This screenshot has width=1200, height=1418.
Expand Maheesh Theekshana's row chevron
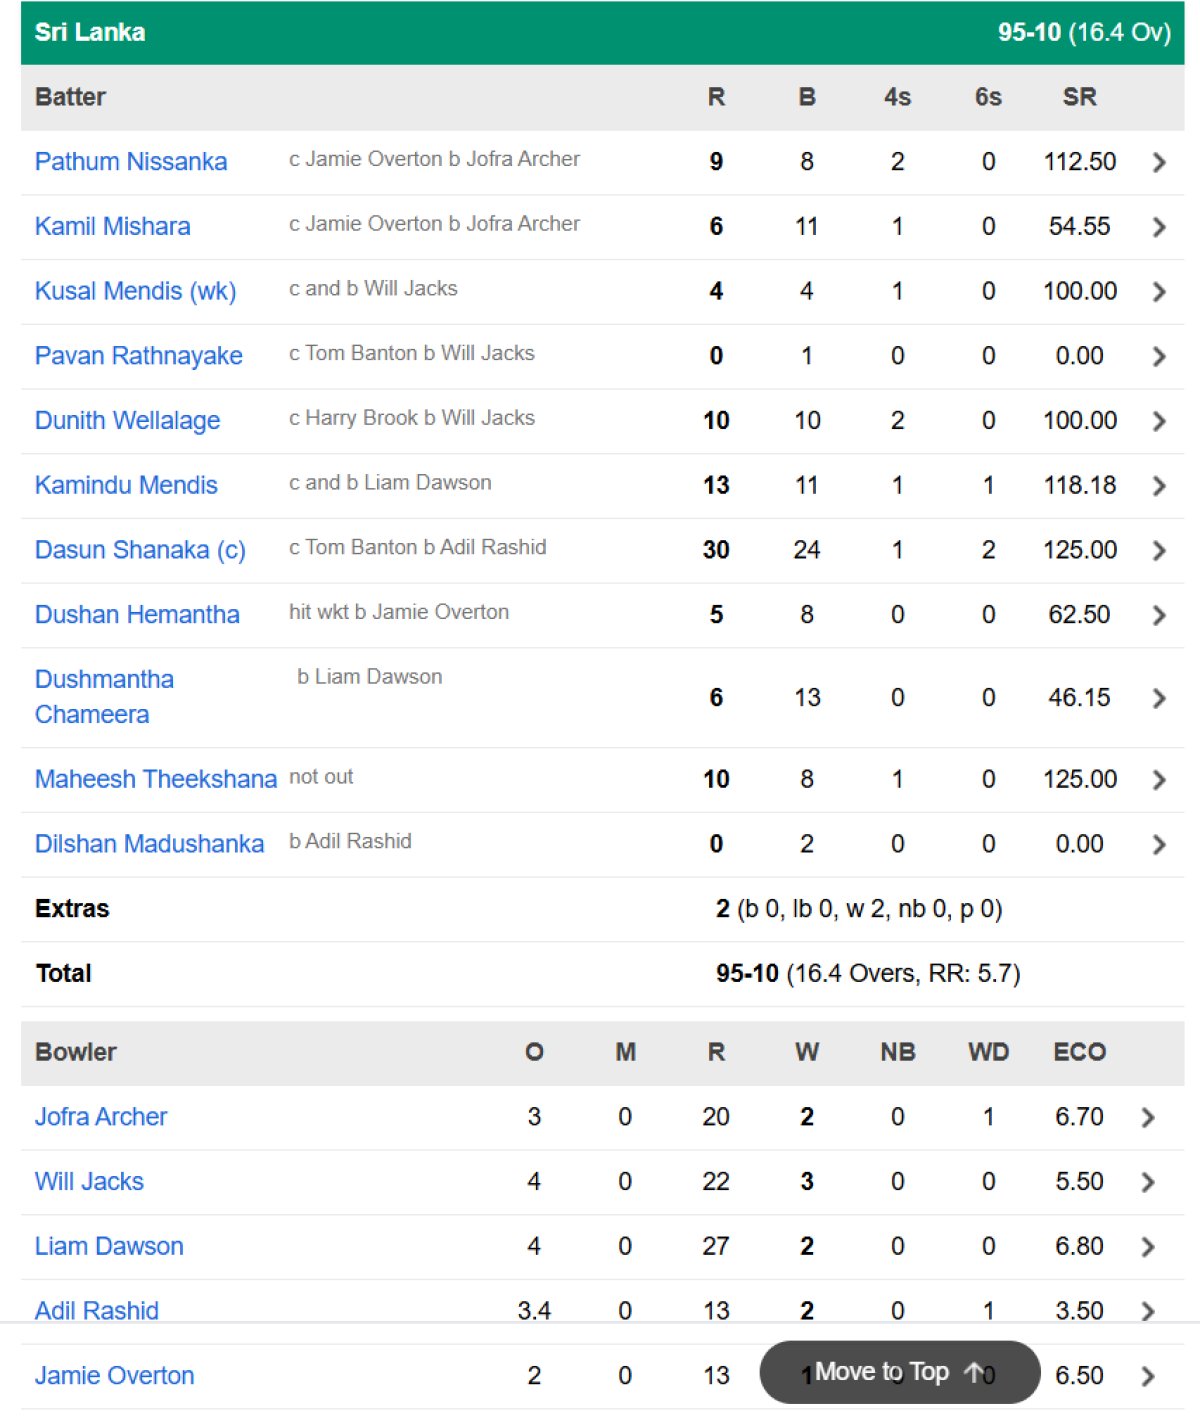pos(1159,779)
